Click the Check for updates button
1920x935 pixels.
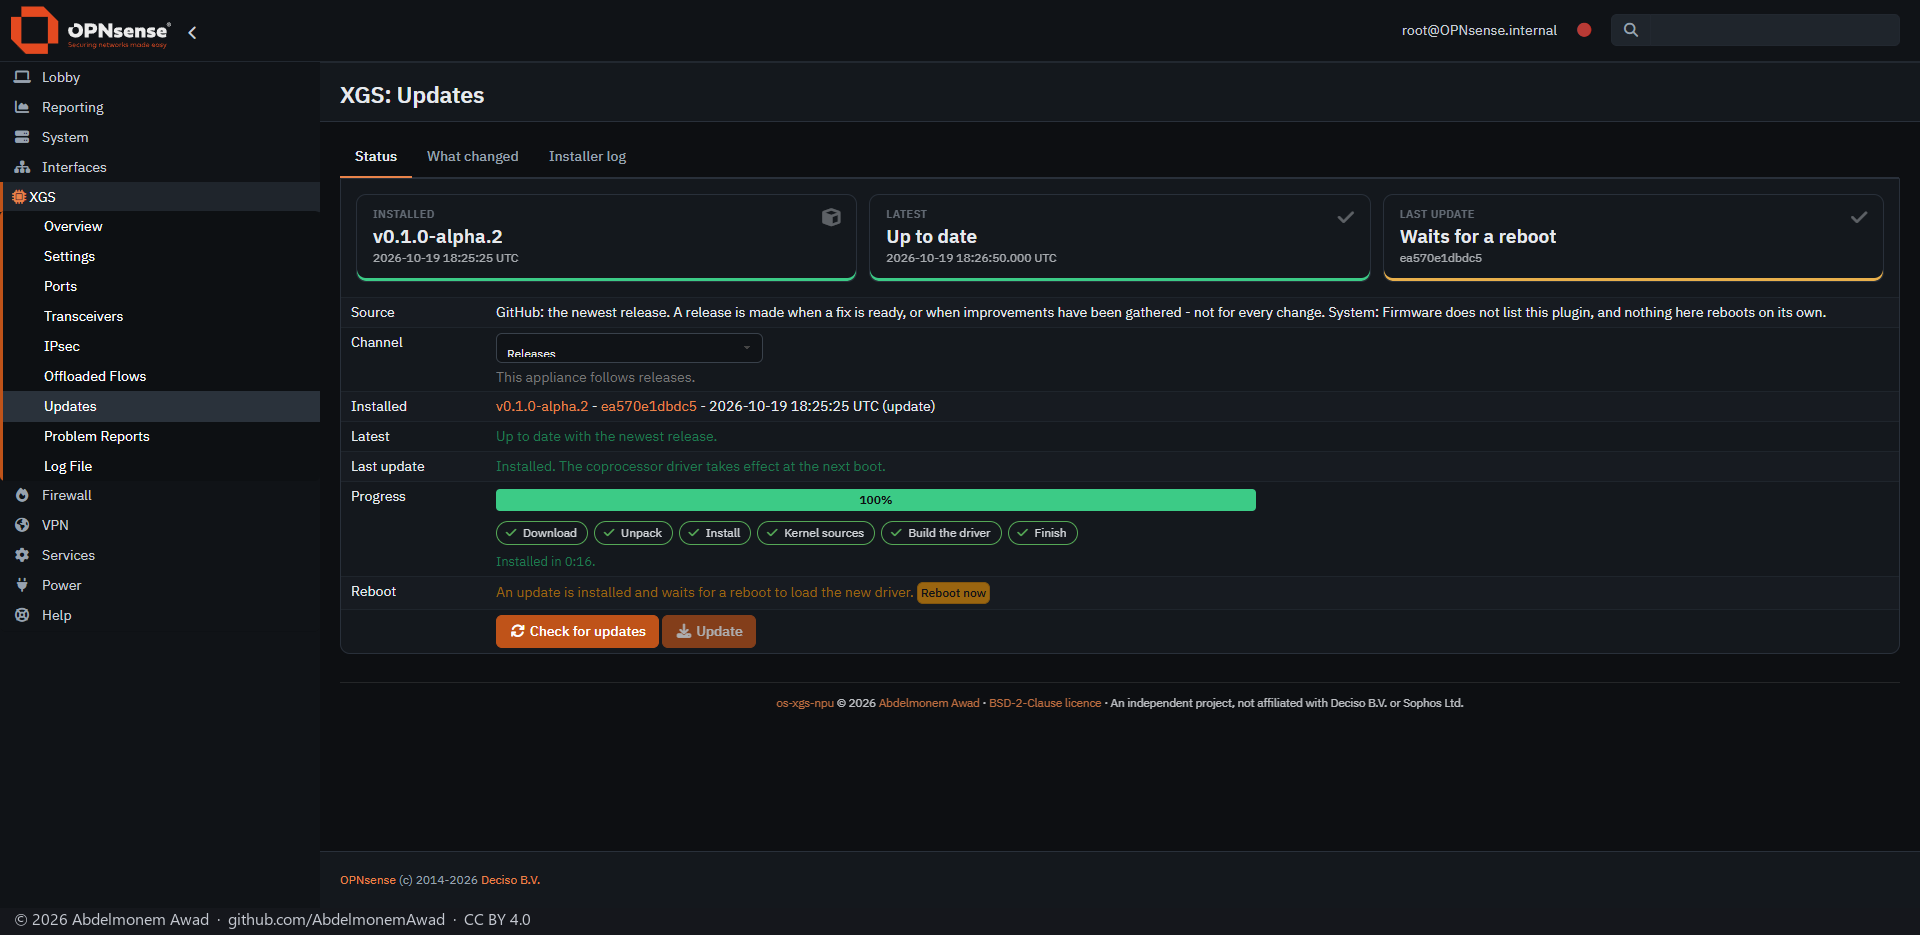click(577, 631)
